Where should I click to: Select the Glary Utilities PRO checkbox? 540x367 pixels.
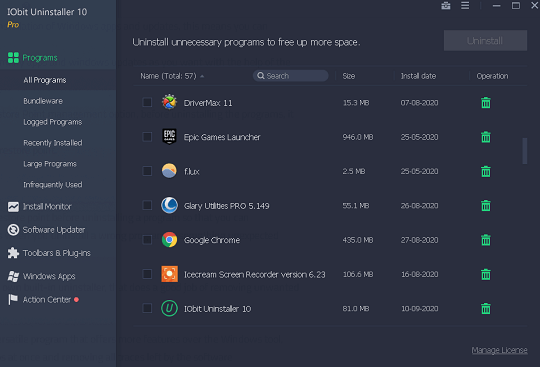[147, 205]
